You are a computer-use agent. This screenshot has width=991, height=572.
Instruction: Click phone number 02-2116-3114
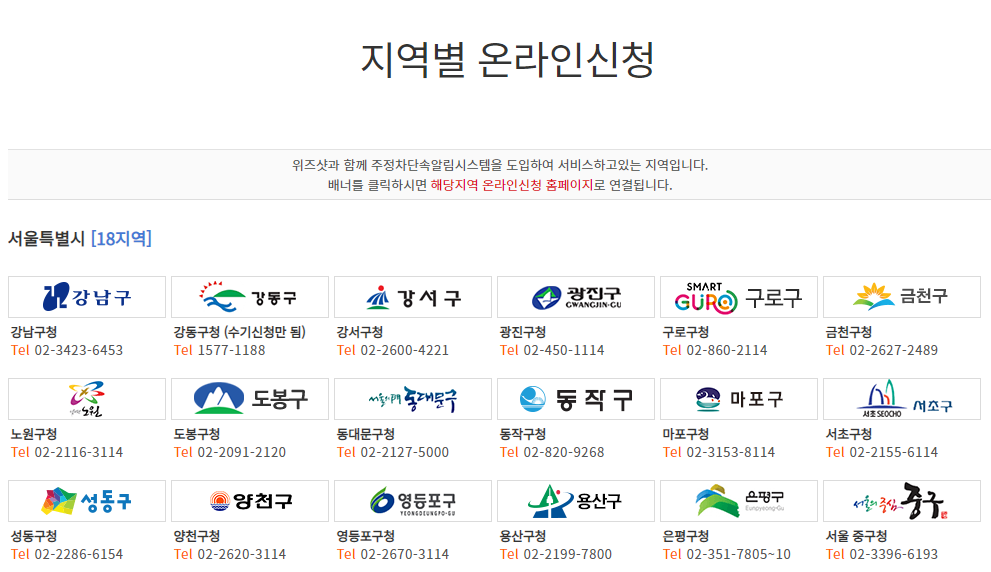coord(78,453)
